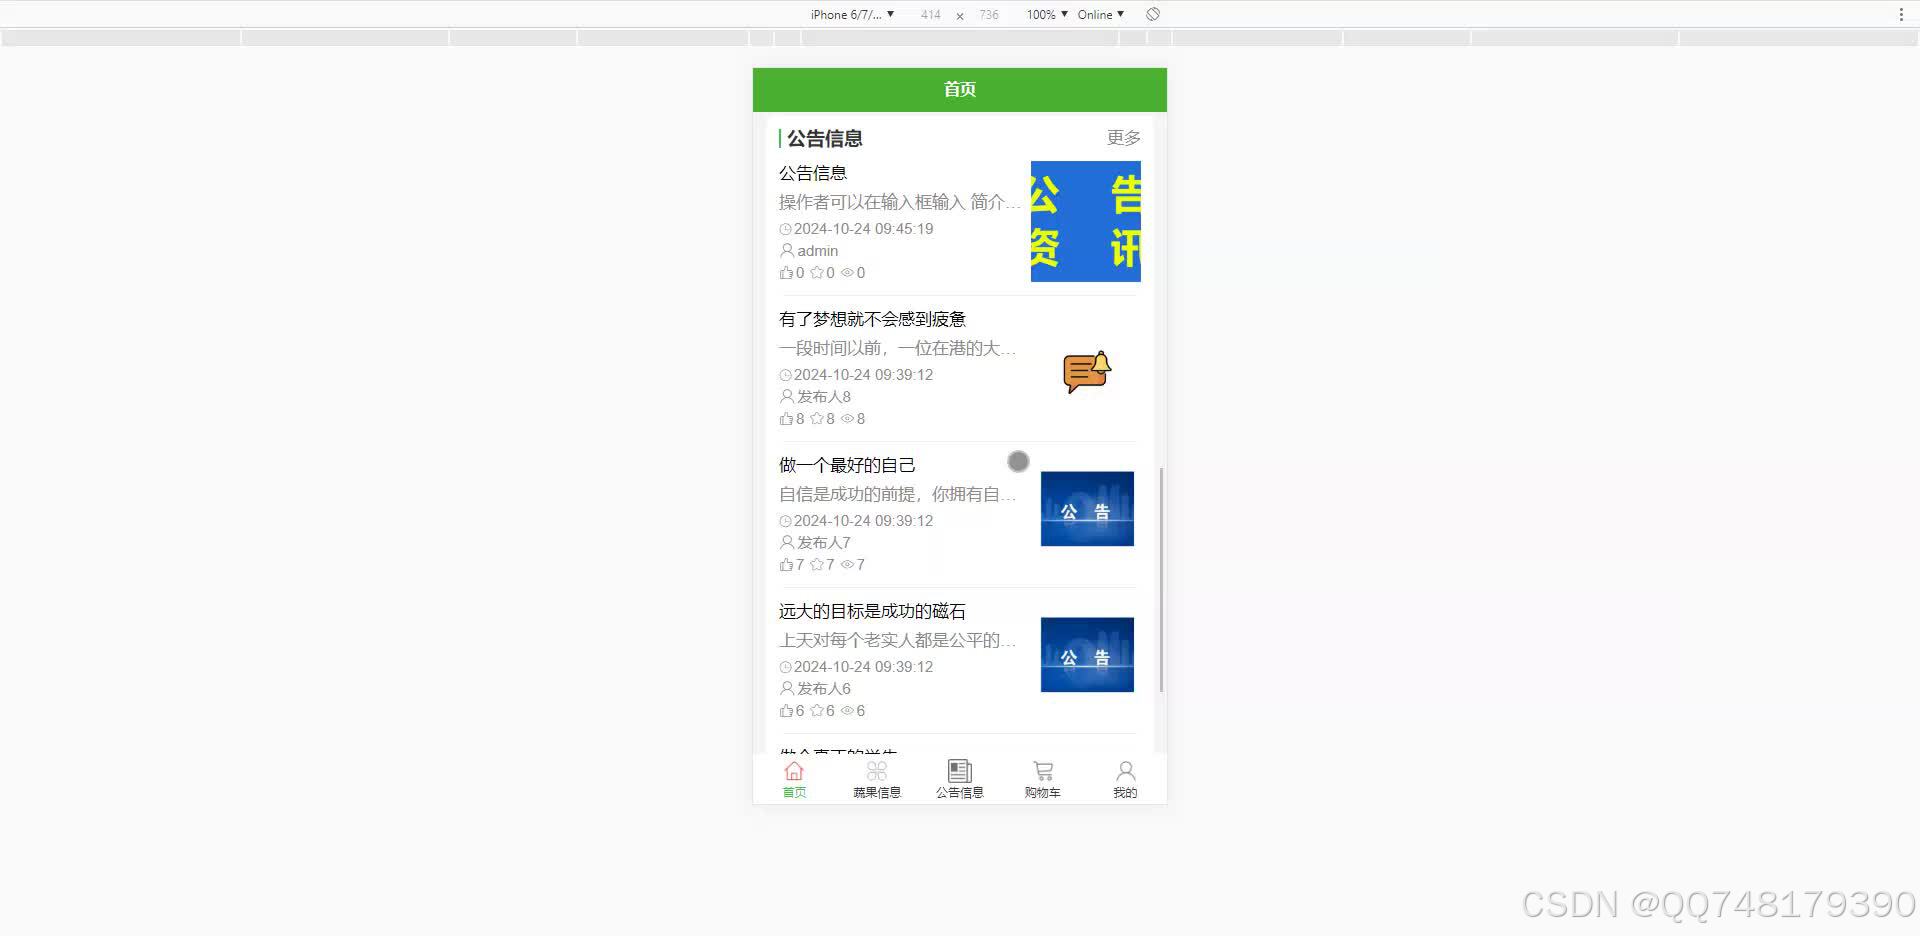Click eye icon on 发布人8 post
This screenshot has width=1920, height=936.
pyautogui.click(x=847, y=419)
